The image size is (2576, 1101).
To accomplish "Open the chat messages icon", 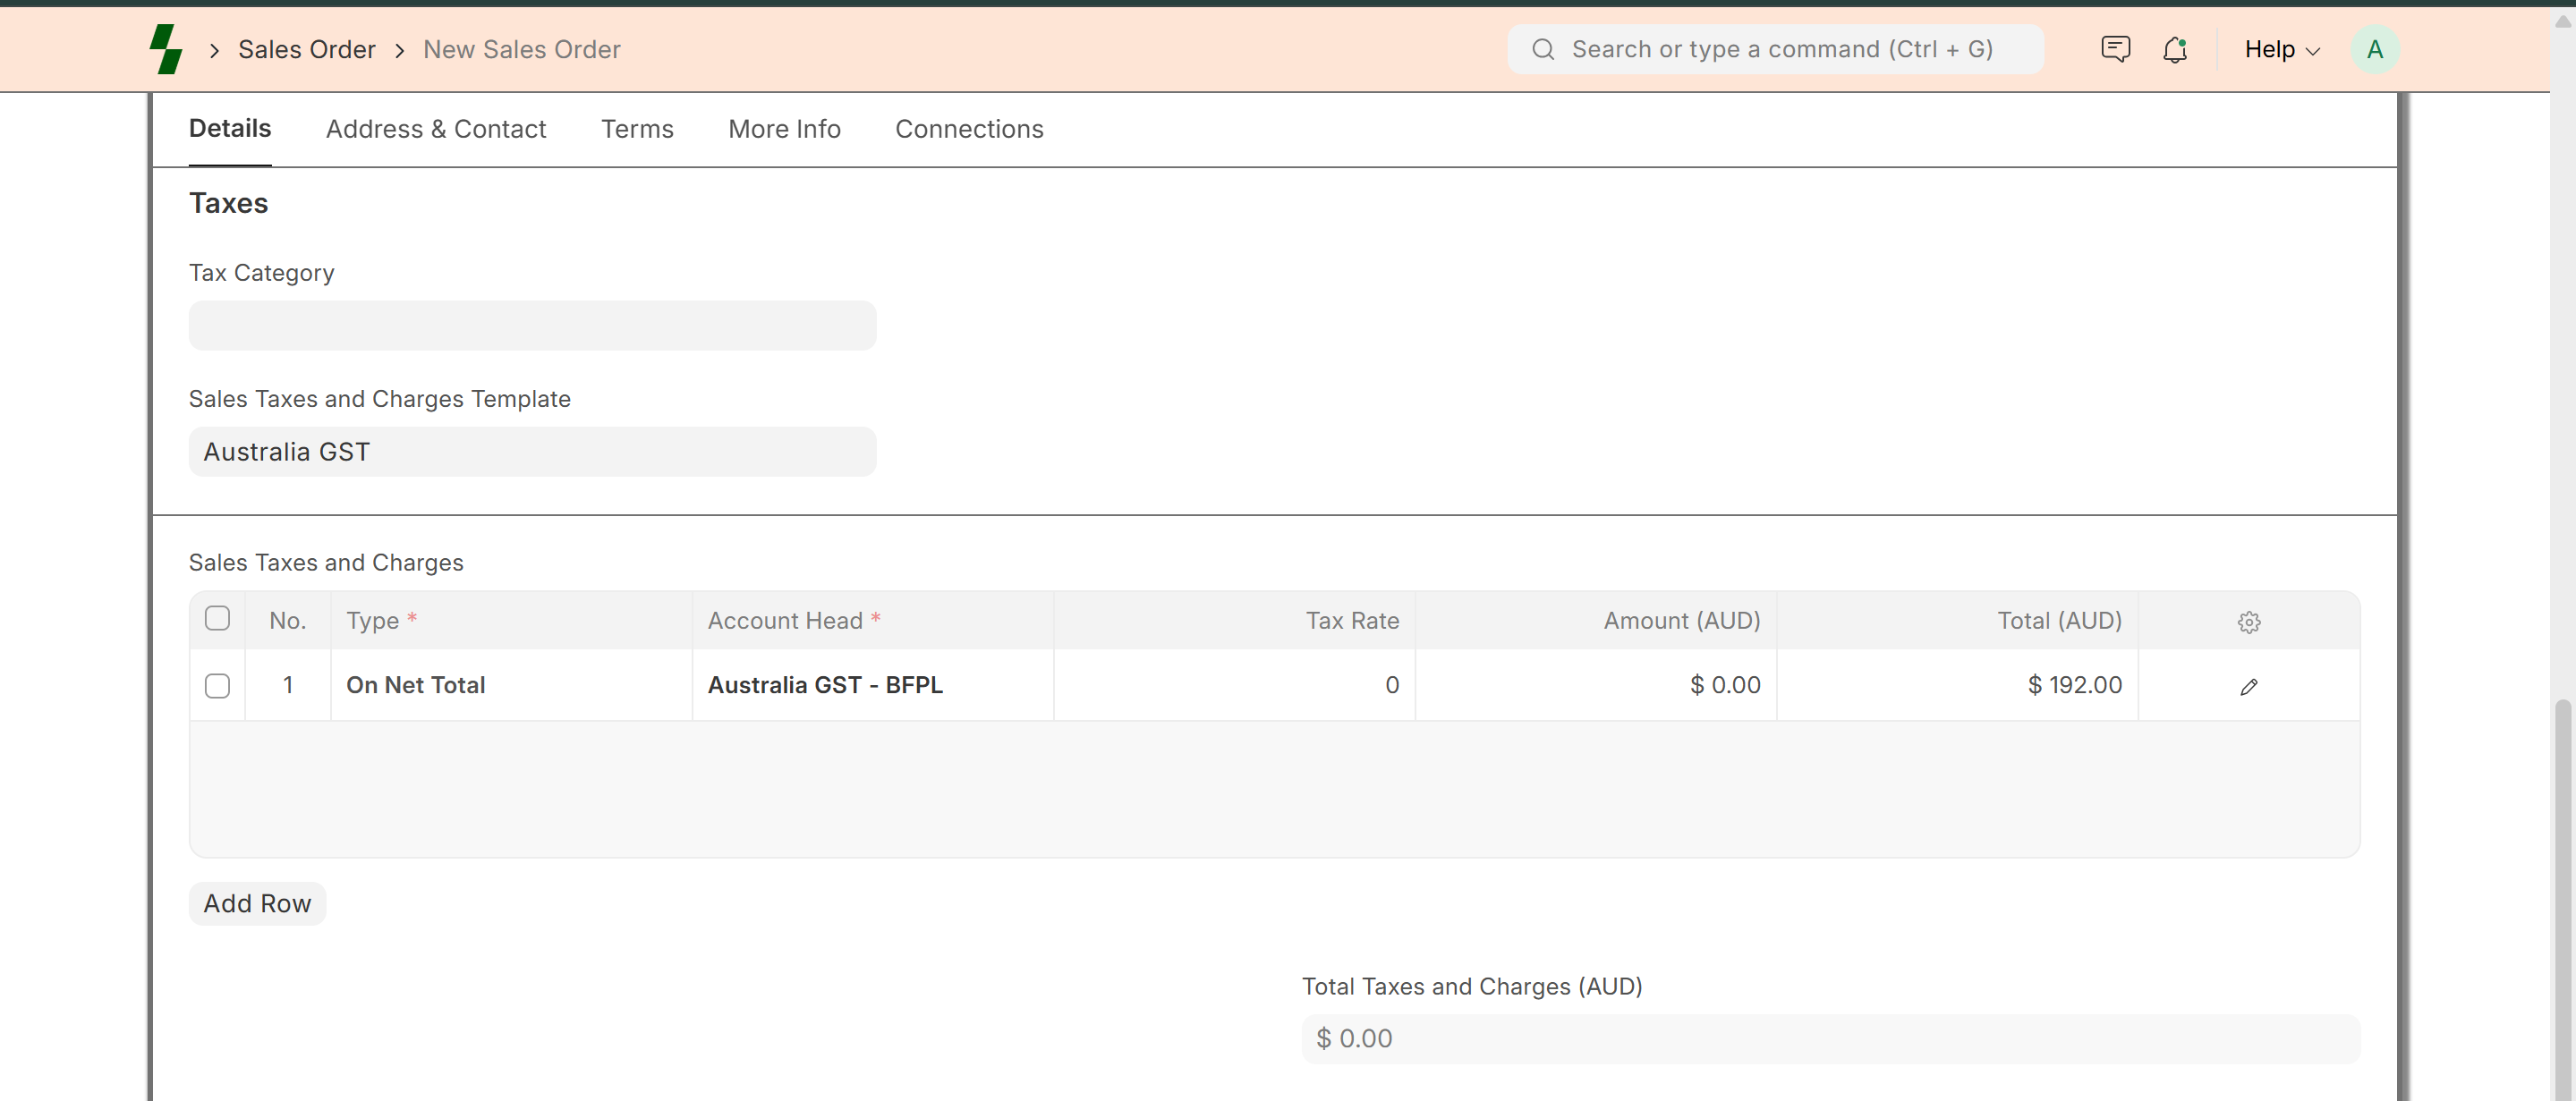I will [x=2115, y=49].
